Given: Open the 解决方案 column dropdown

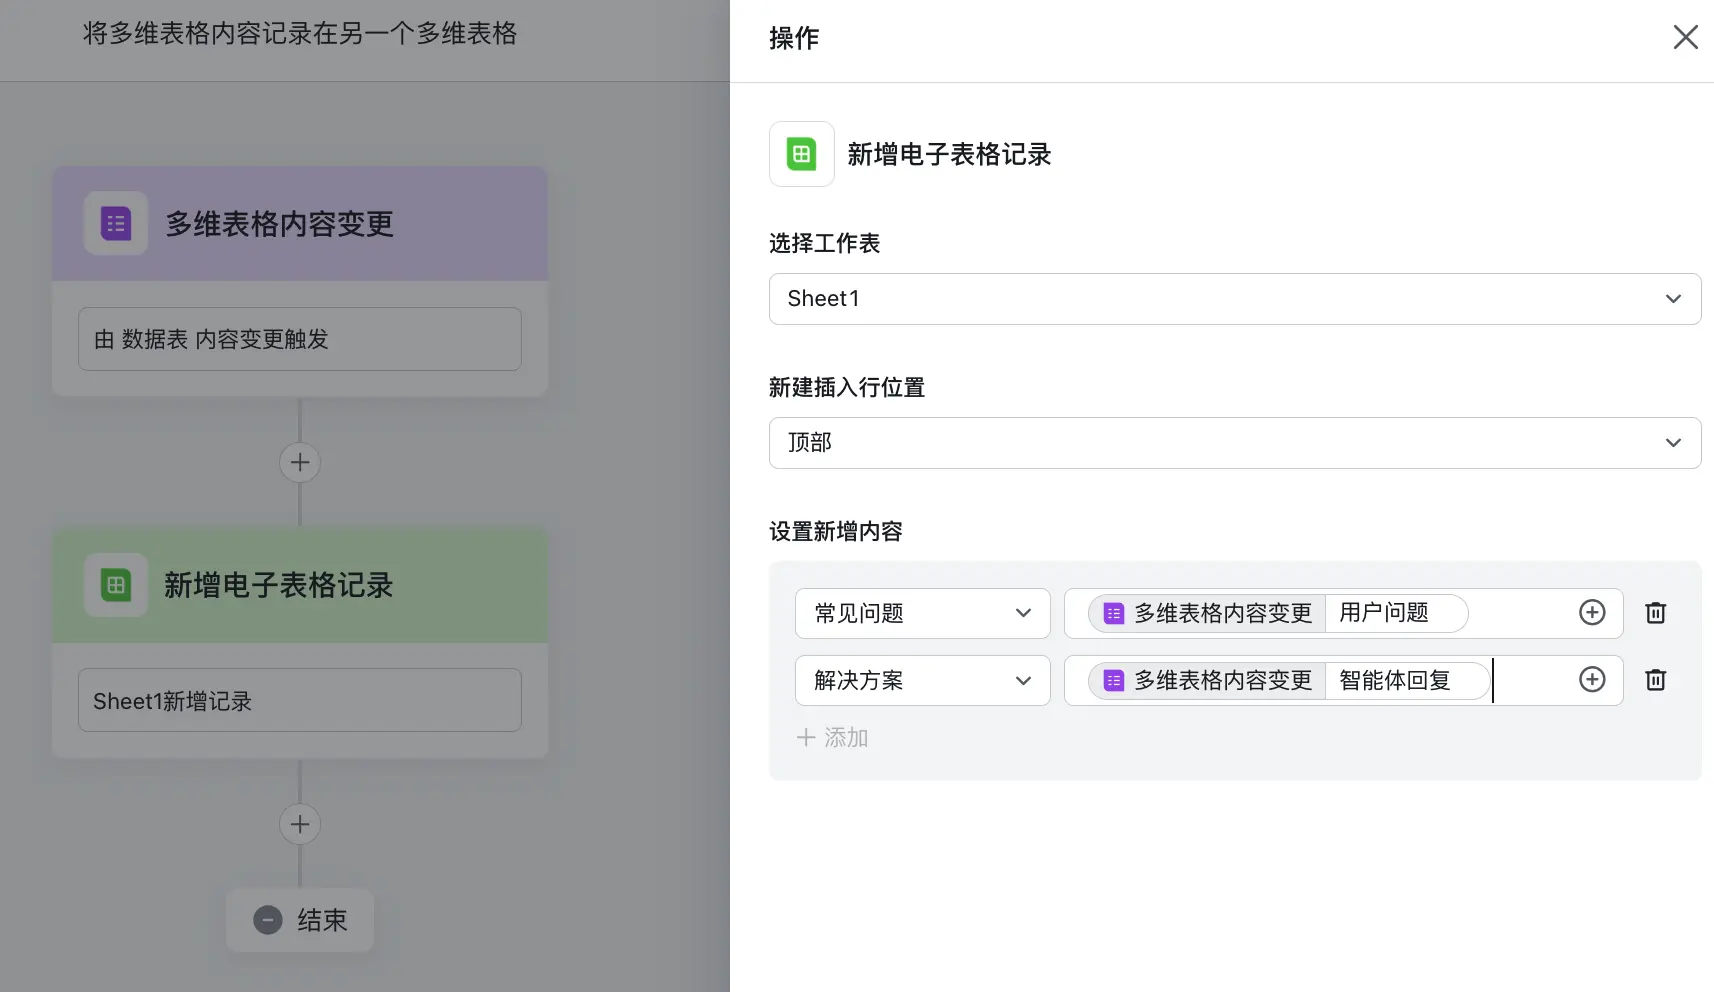Looking at the screenshot, I should (x=922, y=680).
